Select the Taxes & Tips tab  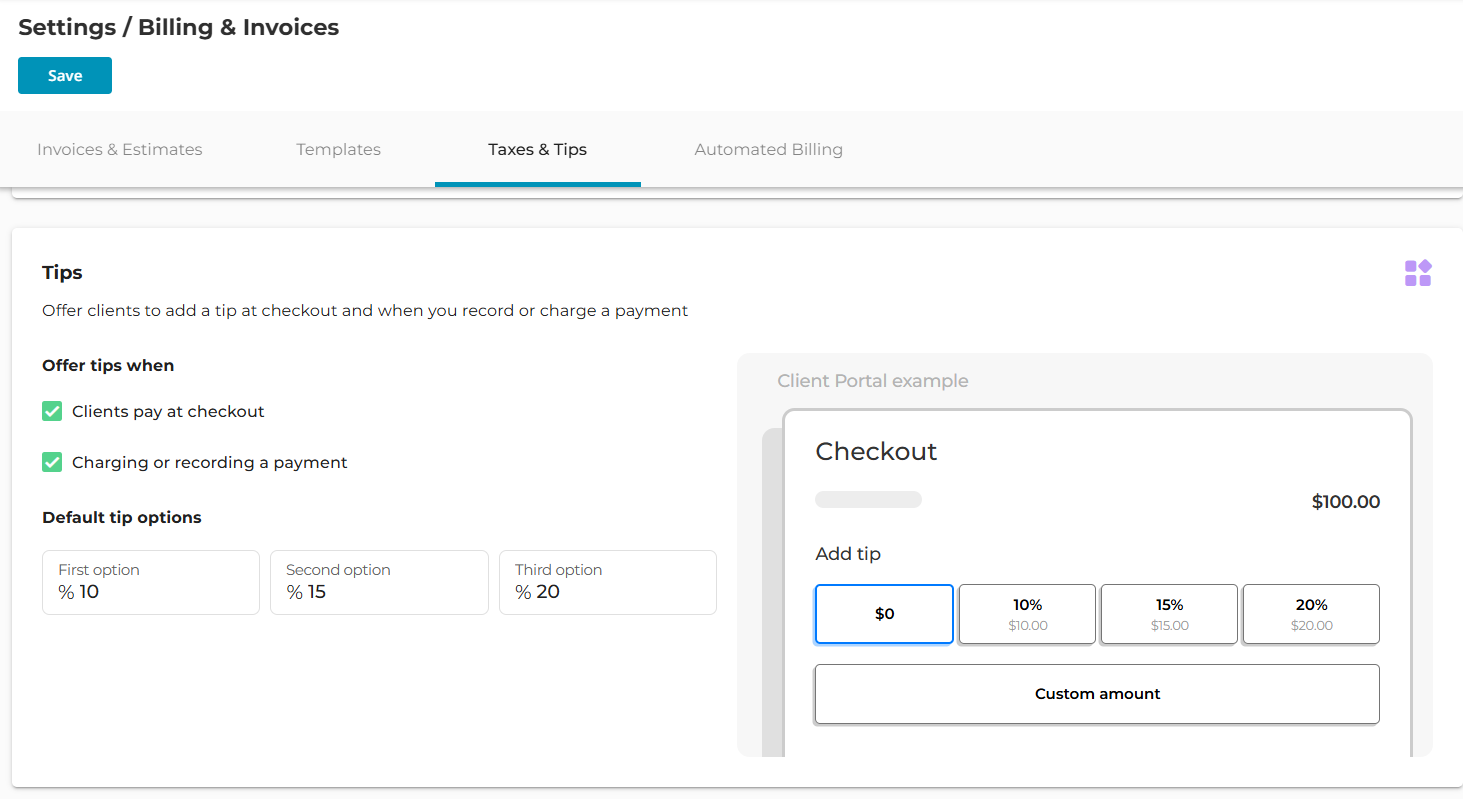click(x=537, y=150)
